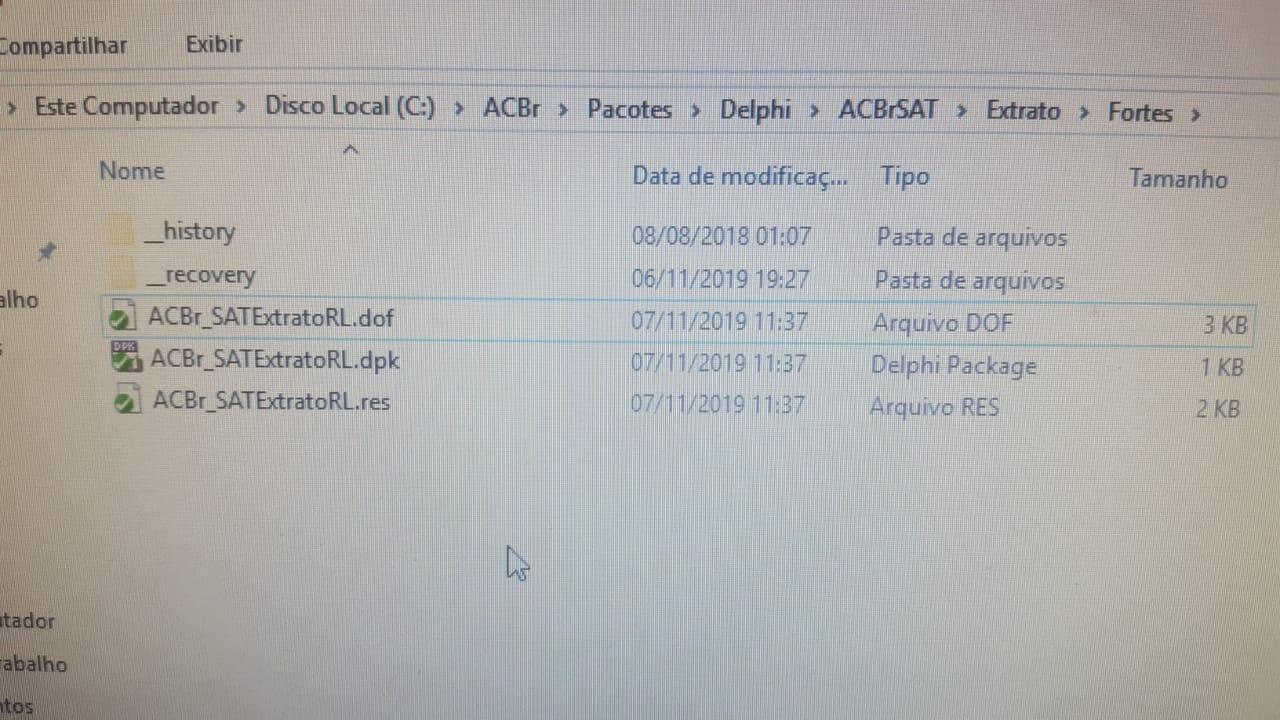This screenshot has height=720, width=1280.
Task: Sort files by Tipo column
Action: [905, 177]
